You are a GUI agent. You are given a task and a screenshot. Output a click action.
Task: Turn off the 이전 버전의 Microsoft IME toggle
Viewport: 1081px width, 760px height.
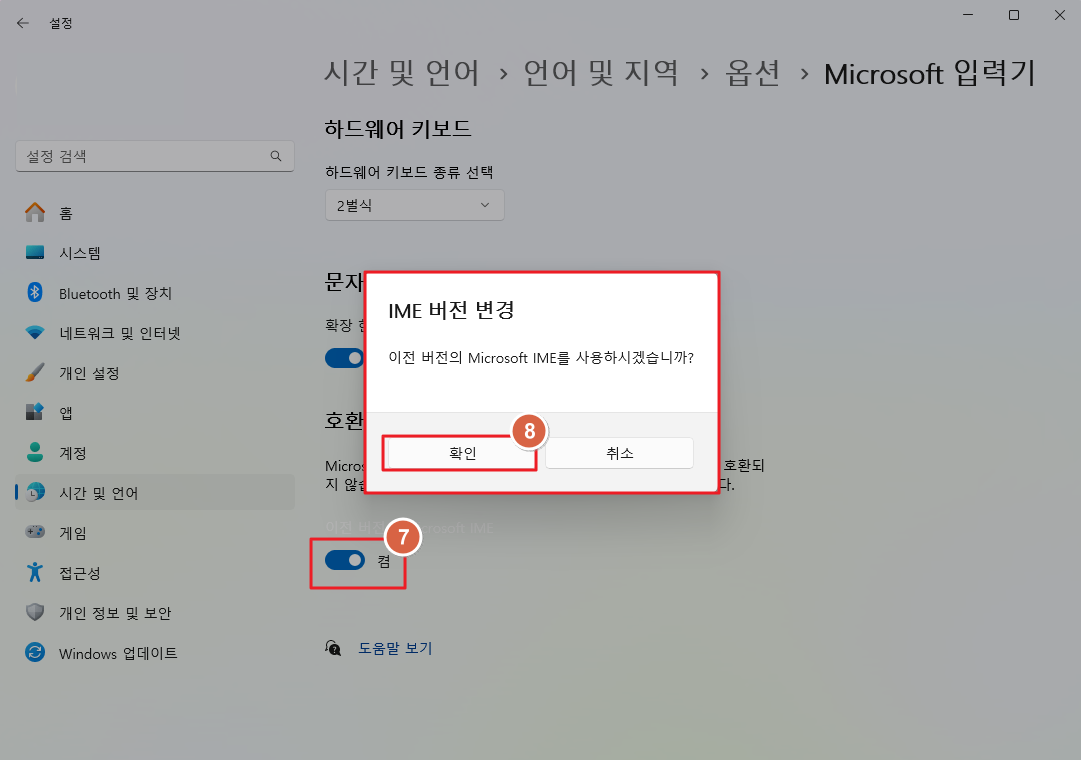345,560
